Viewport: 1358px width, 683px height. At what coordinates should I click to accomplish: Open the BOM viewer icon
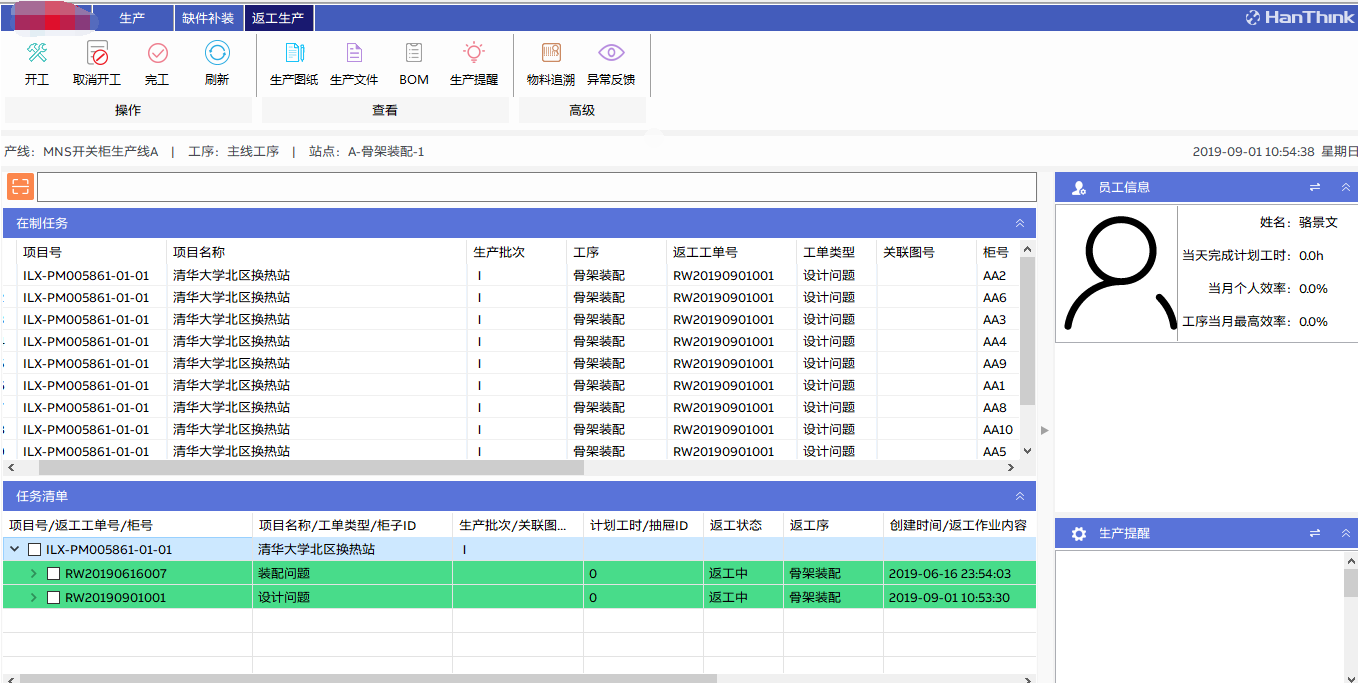(414, 54)
